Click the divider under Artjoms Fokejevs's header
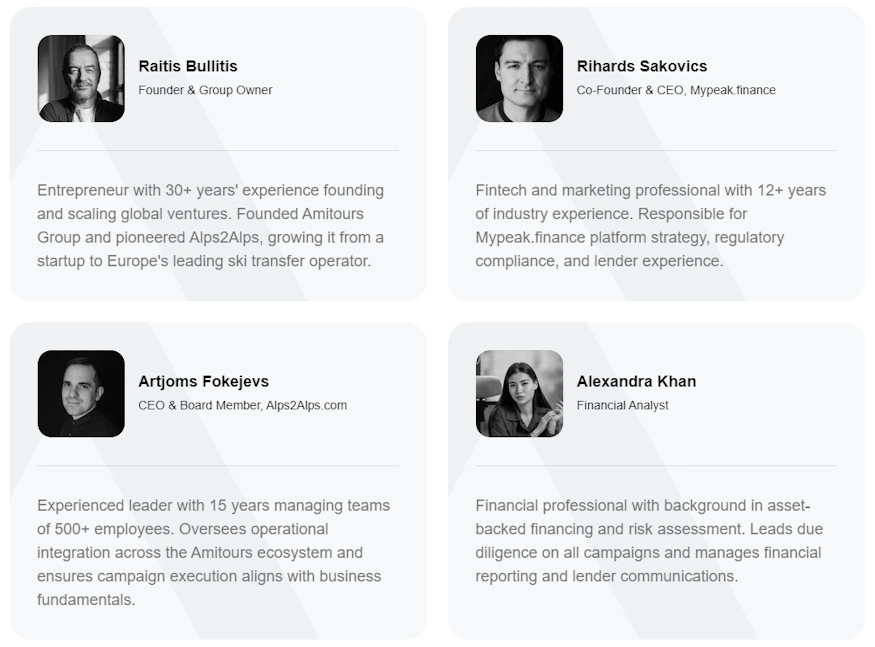875x647 pixels. click(x=218, y=466)
